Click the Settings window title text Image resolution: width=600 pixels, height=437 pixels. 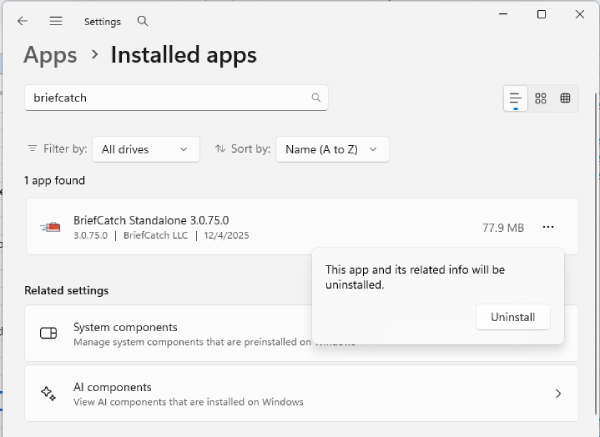103,22
